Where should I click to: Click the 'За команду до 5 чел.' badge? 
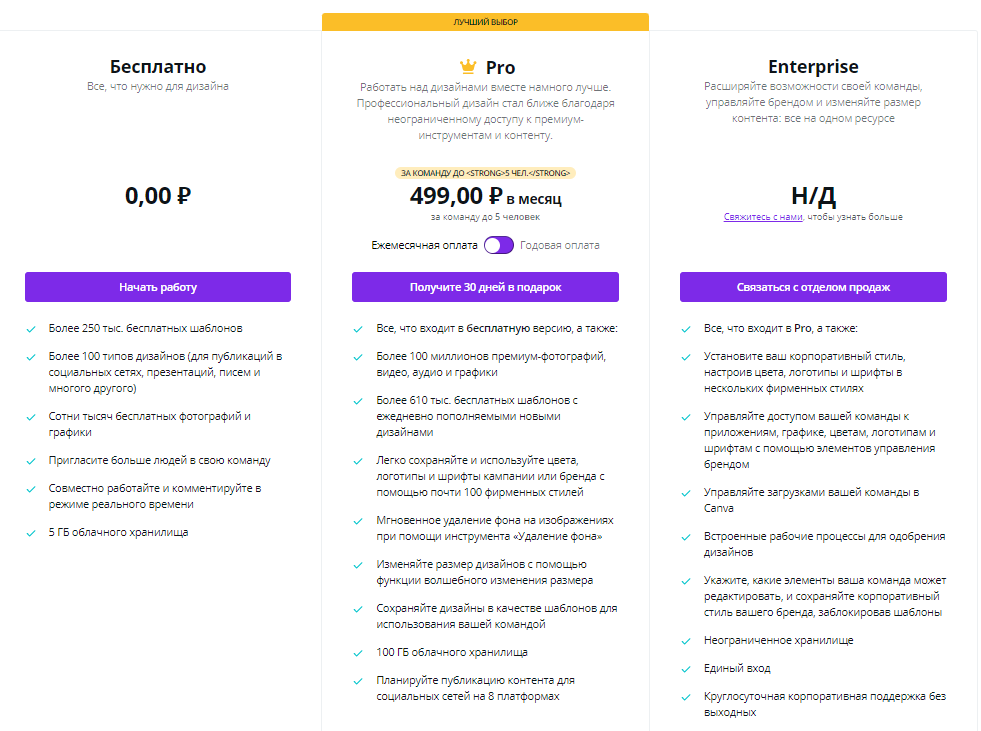(485, 173)
